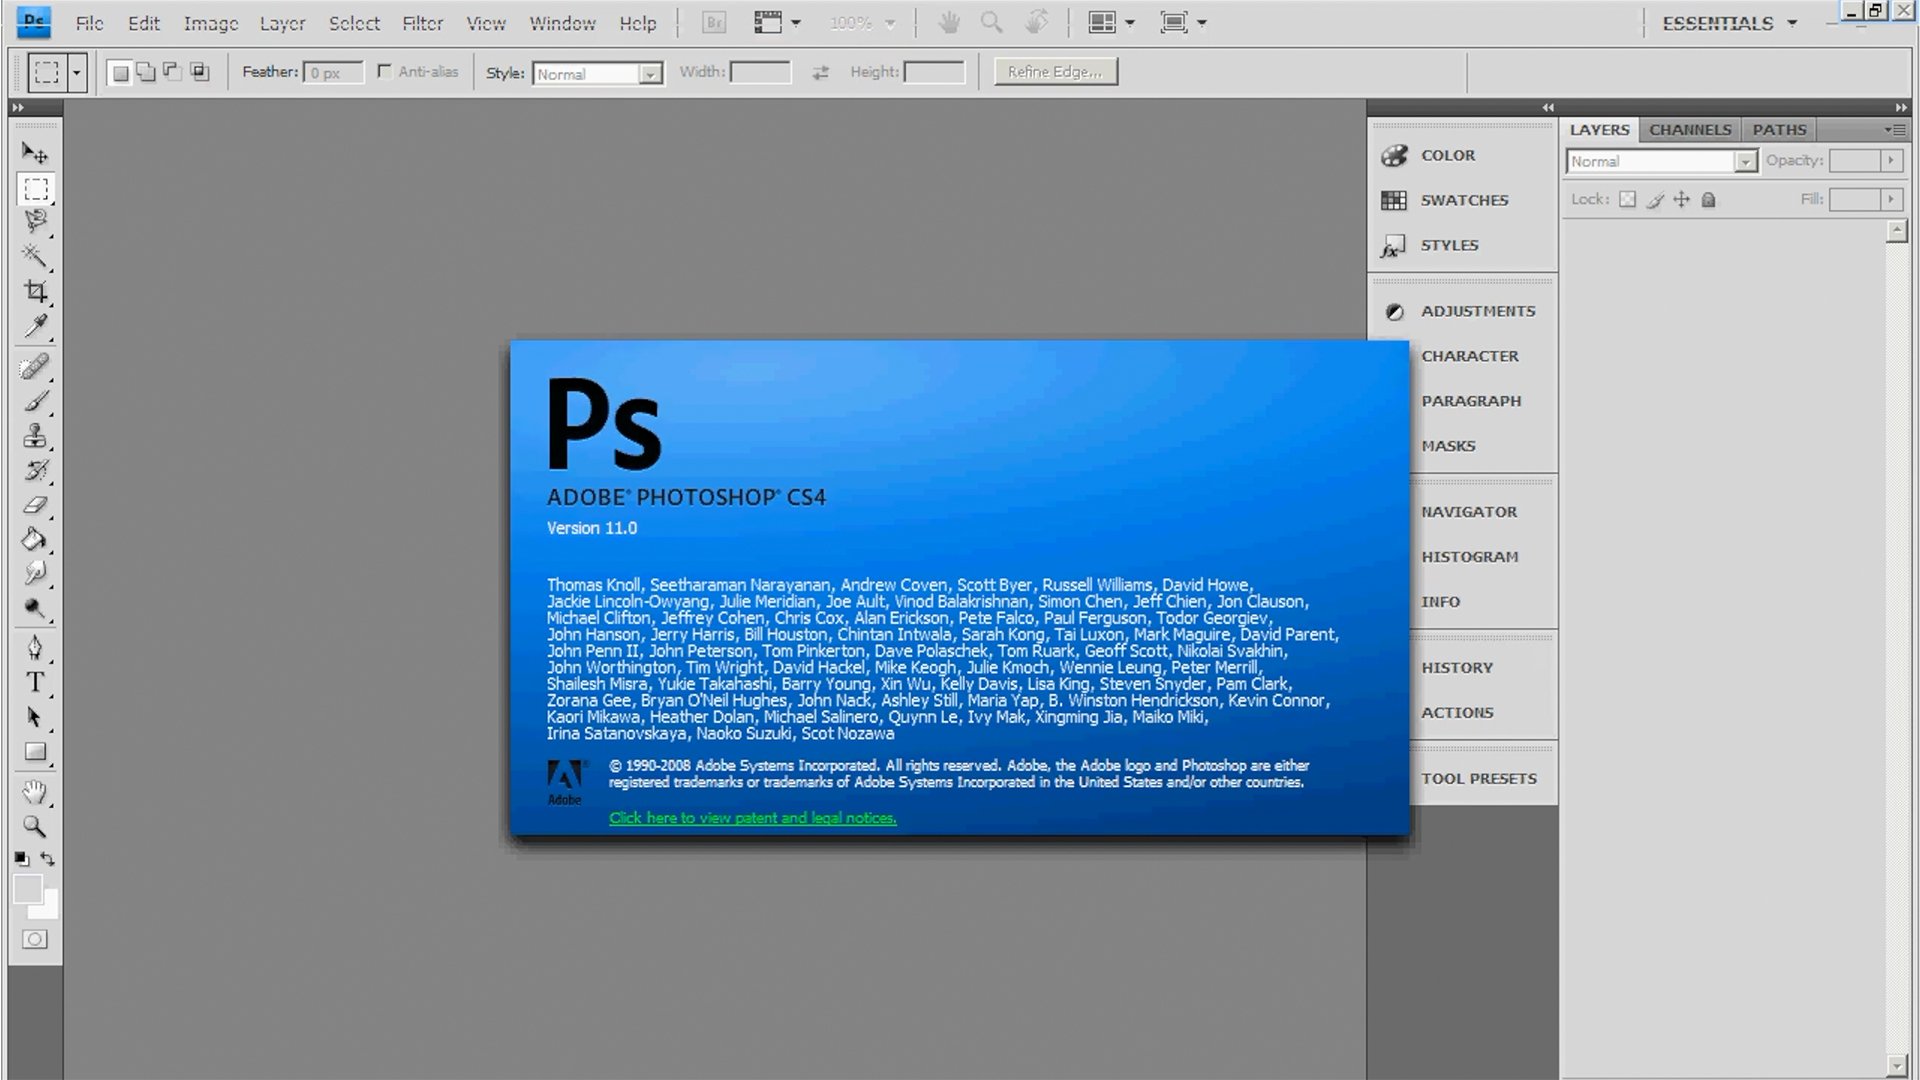Select the Zoom tool in toolbox
Viewport: 1920px width, 1080px height.
click(x=35, y=827)
